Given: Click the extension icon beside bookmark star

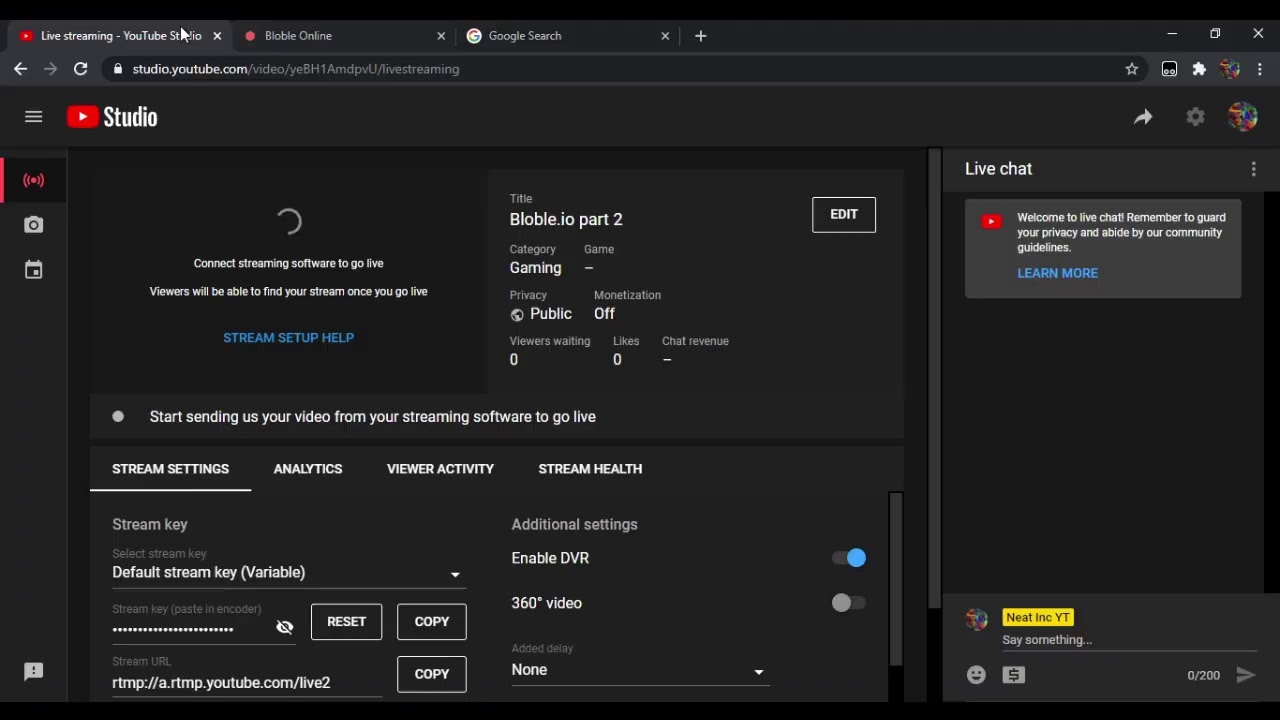Looking at the screenshot, I should tap(1169, 69).
